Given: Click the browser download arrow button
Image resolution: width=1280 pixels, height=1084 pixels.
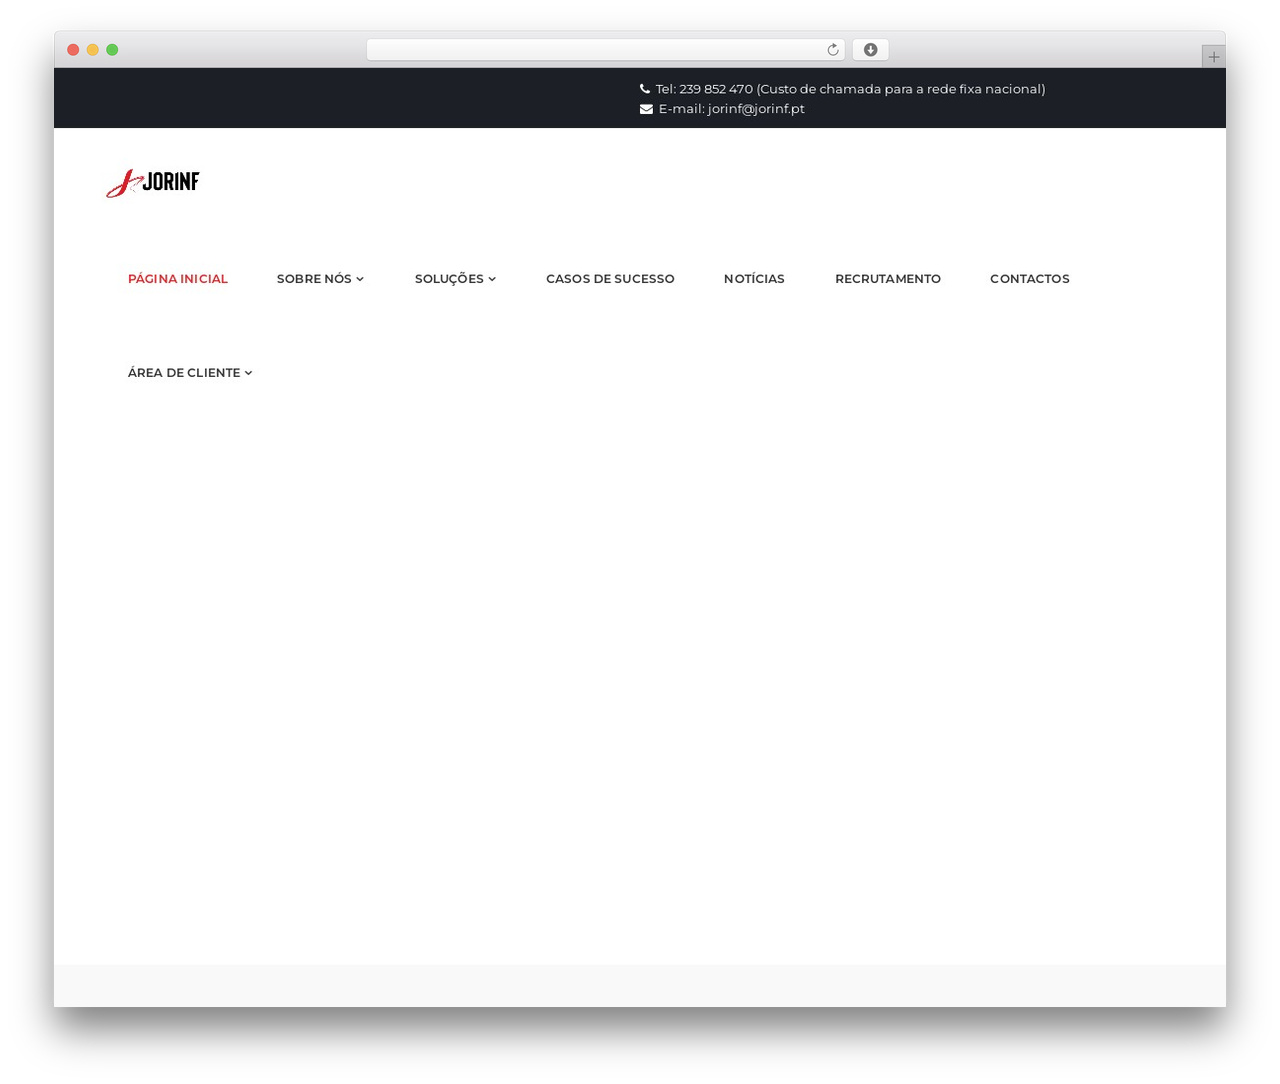Looking at the screenshot, I should click(871, 50).
